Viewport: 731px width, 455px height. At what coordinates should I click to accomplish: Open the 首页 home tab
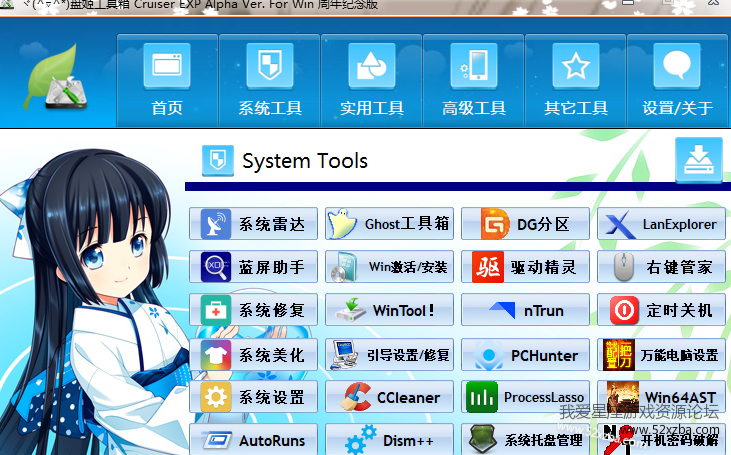click(x=166, y=80)
